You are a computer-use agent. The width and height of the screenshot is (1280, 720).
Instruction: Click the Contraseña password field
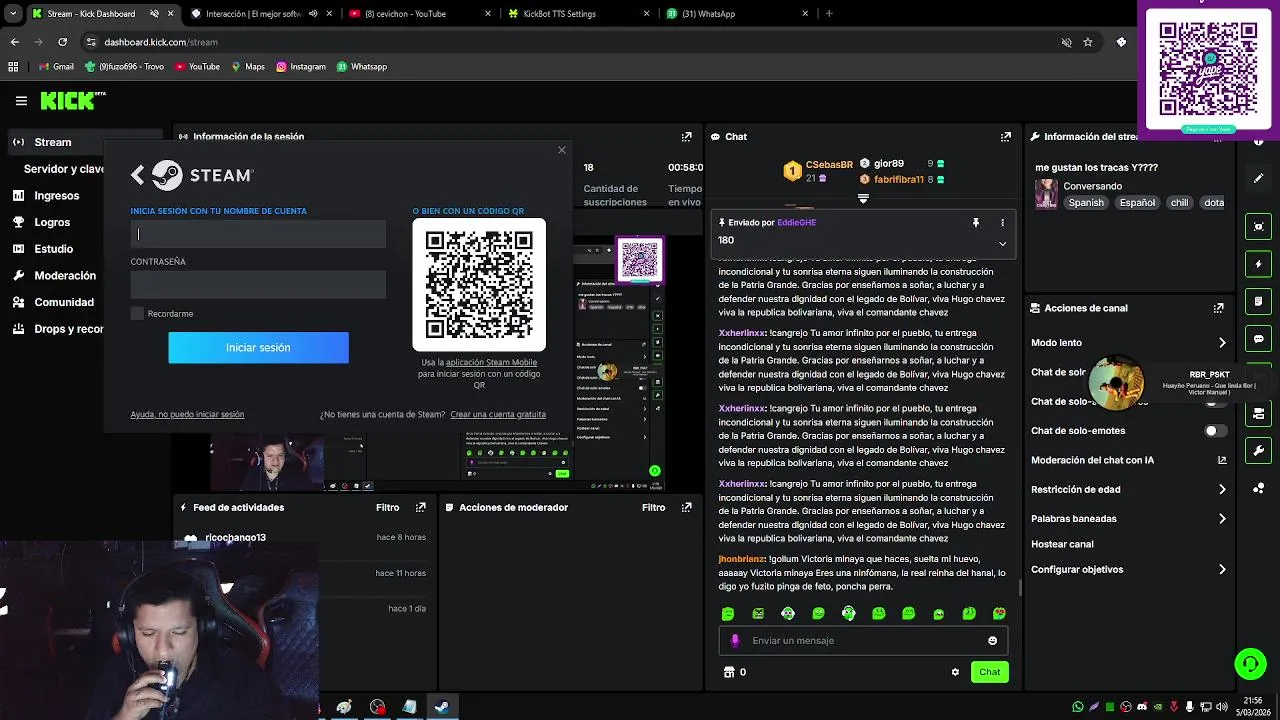[x=258, y=285]
